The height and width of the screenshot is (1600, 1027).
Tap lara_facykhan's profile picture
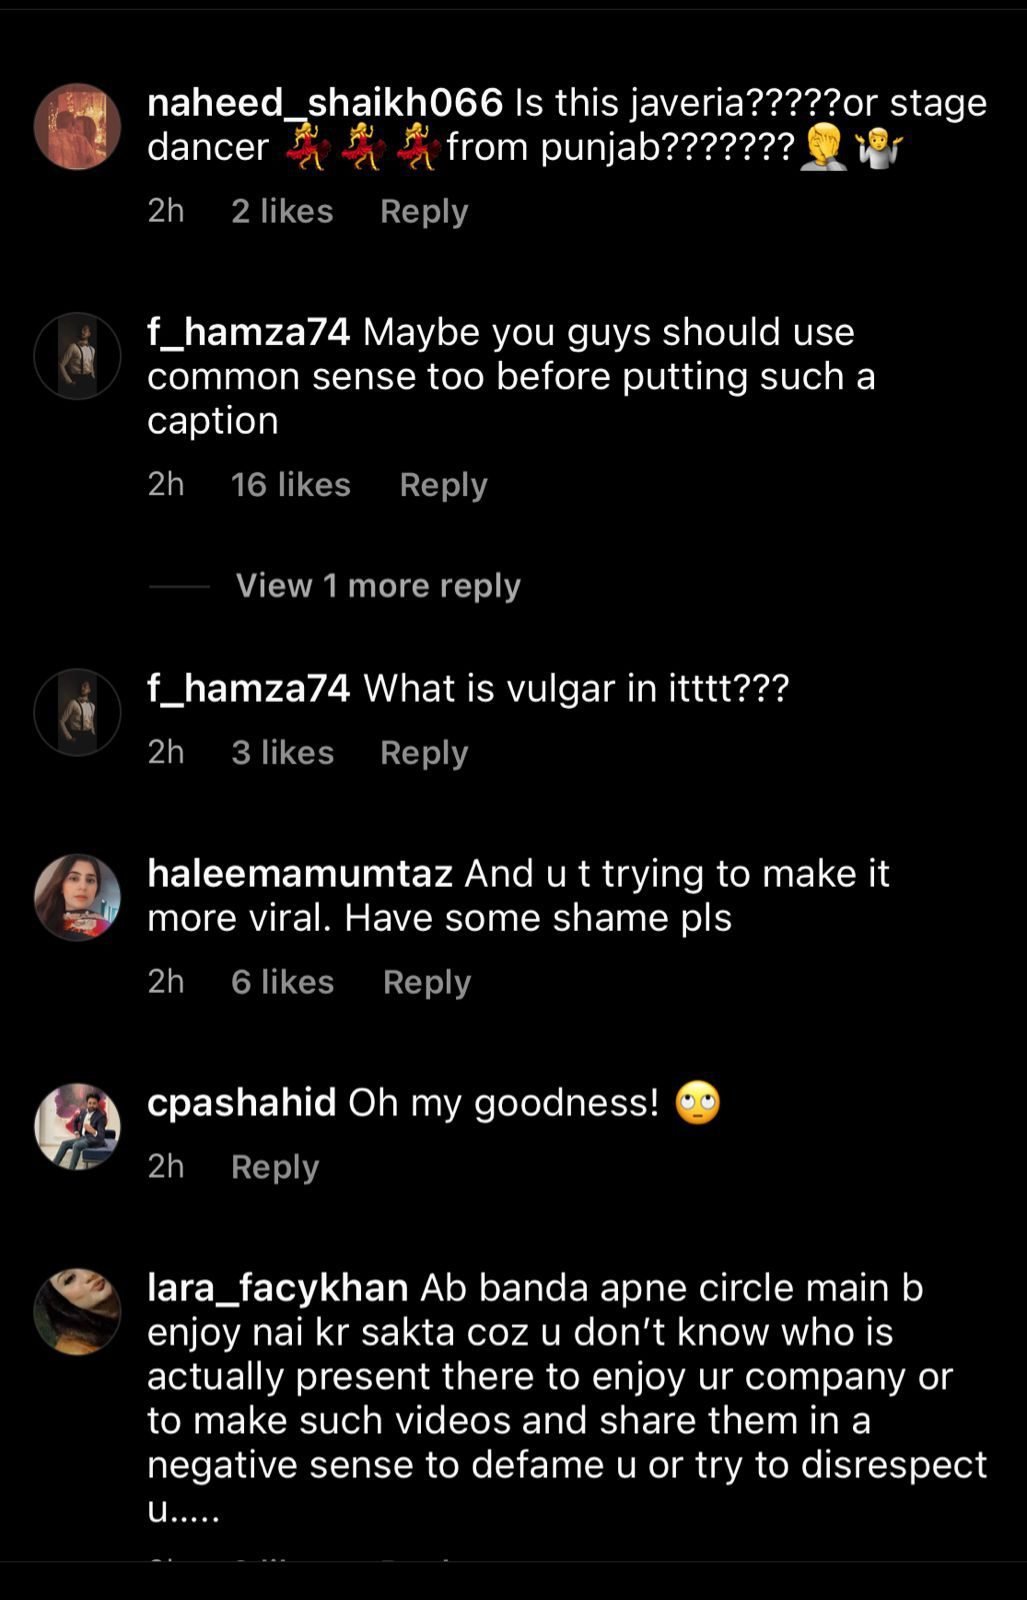78,1311
